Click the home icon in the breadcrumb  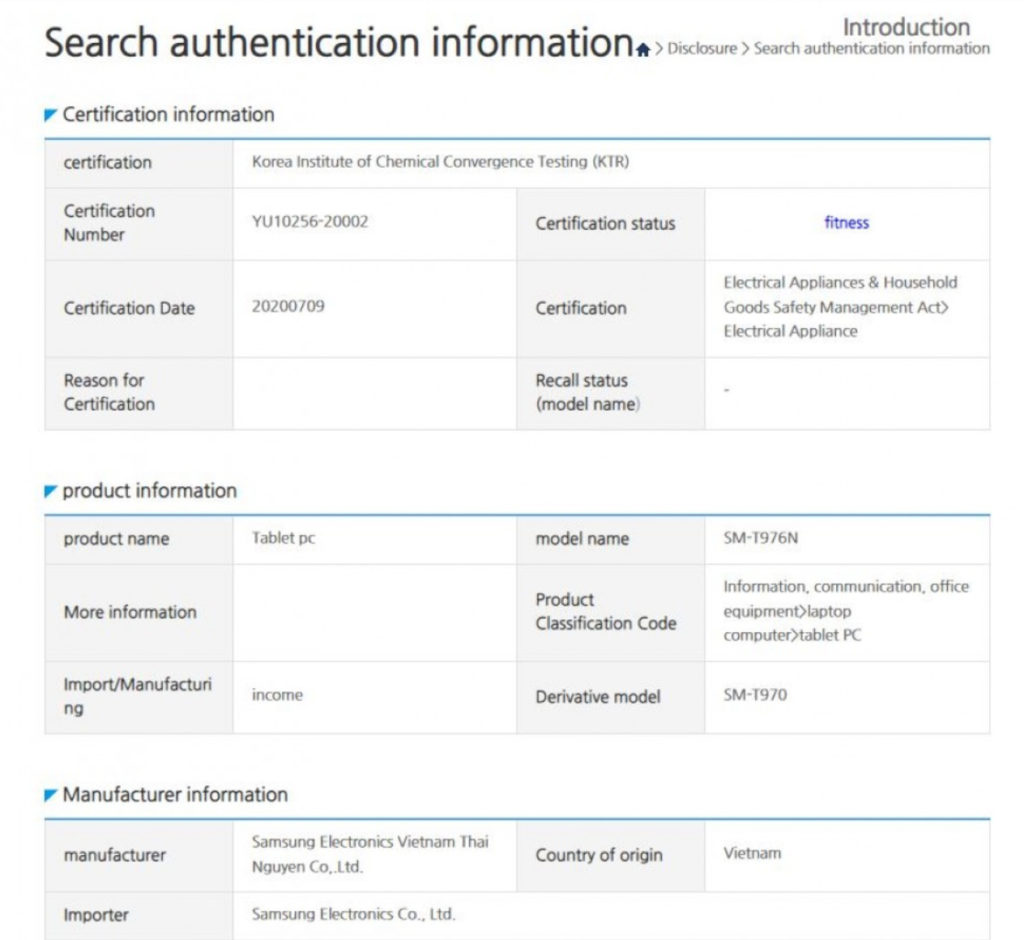(x=643, y=49)
